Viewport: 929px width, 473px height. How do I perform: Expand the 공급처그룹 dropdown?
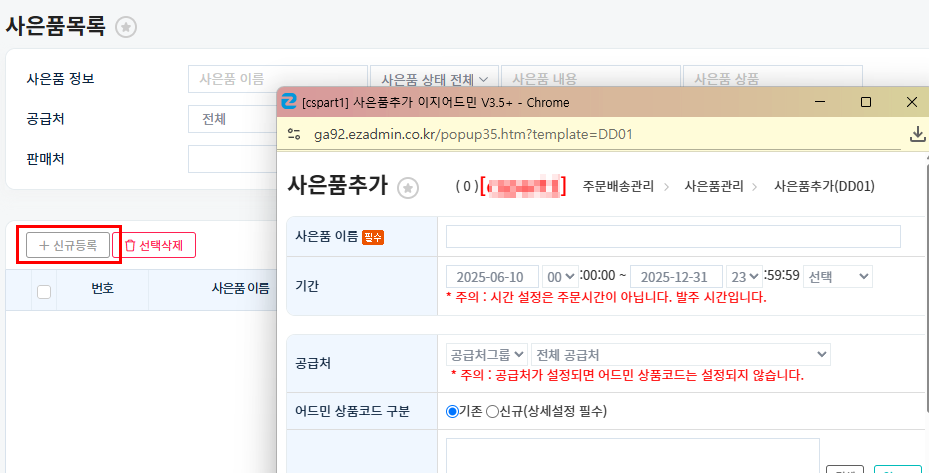click(x=487, y=354)
